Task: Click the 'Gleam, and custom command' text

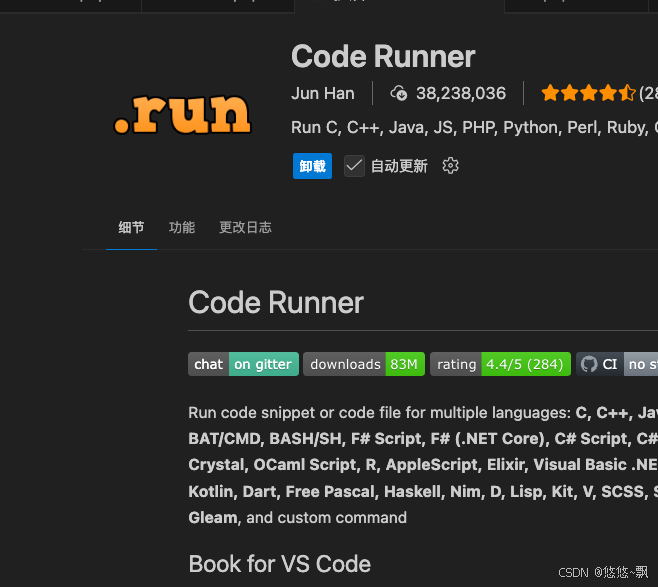Action: pos(298,518)
